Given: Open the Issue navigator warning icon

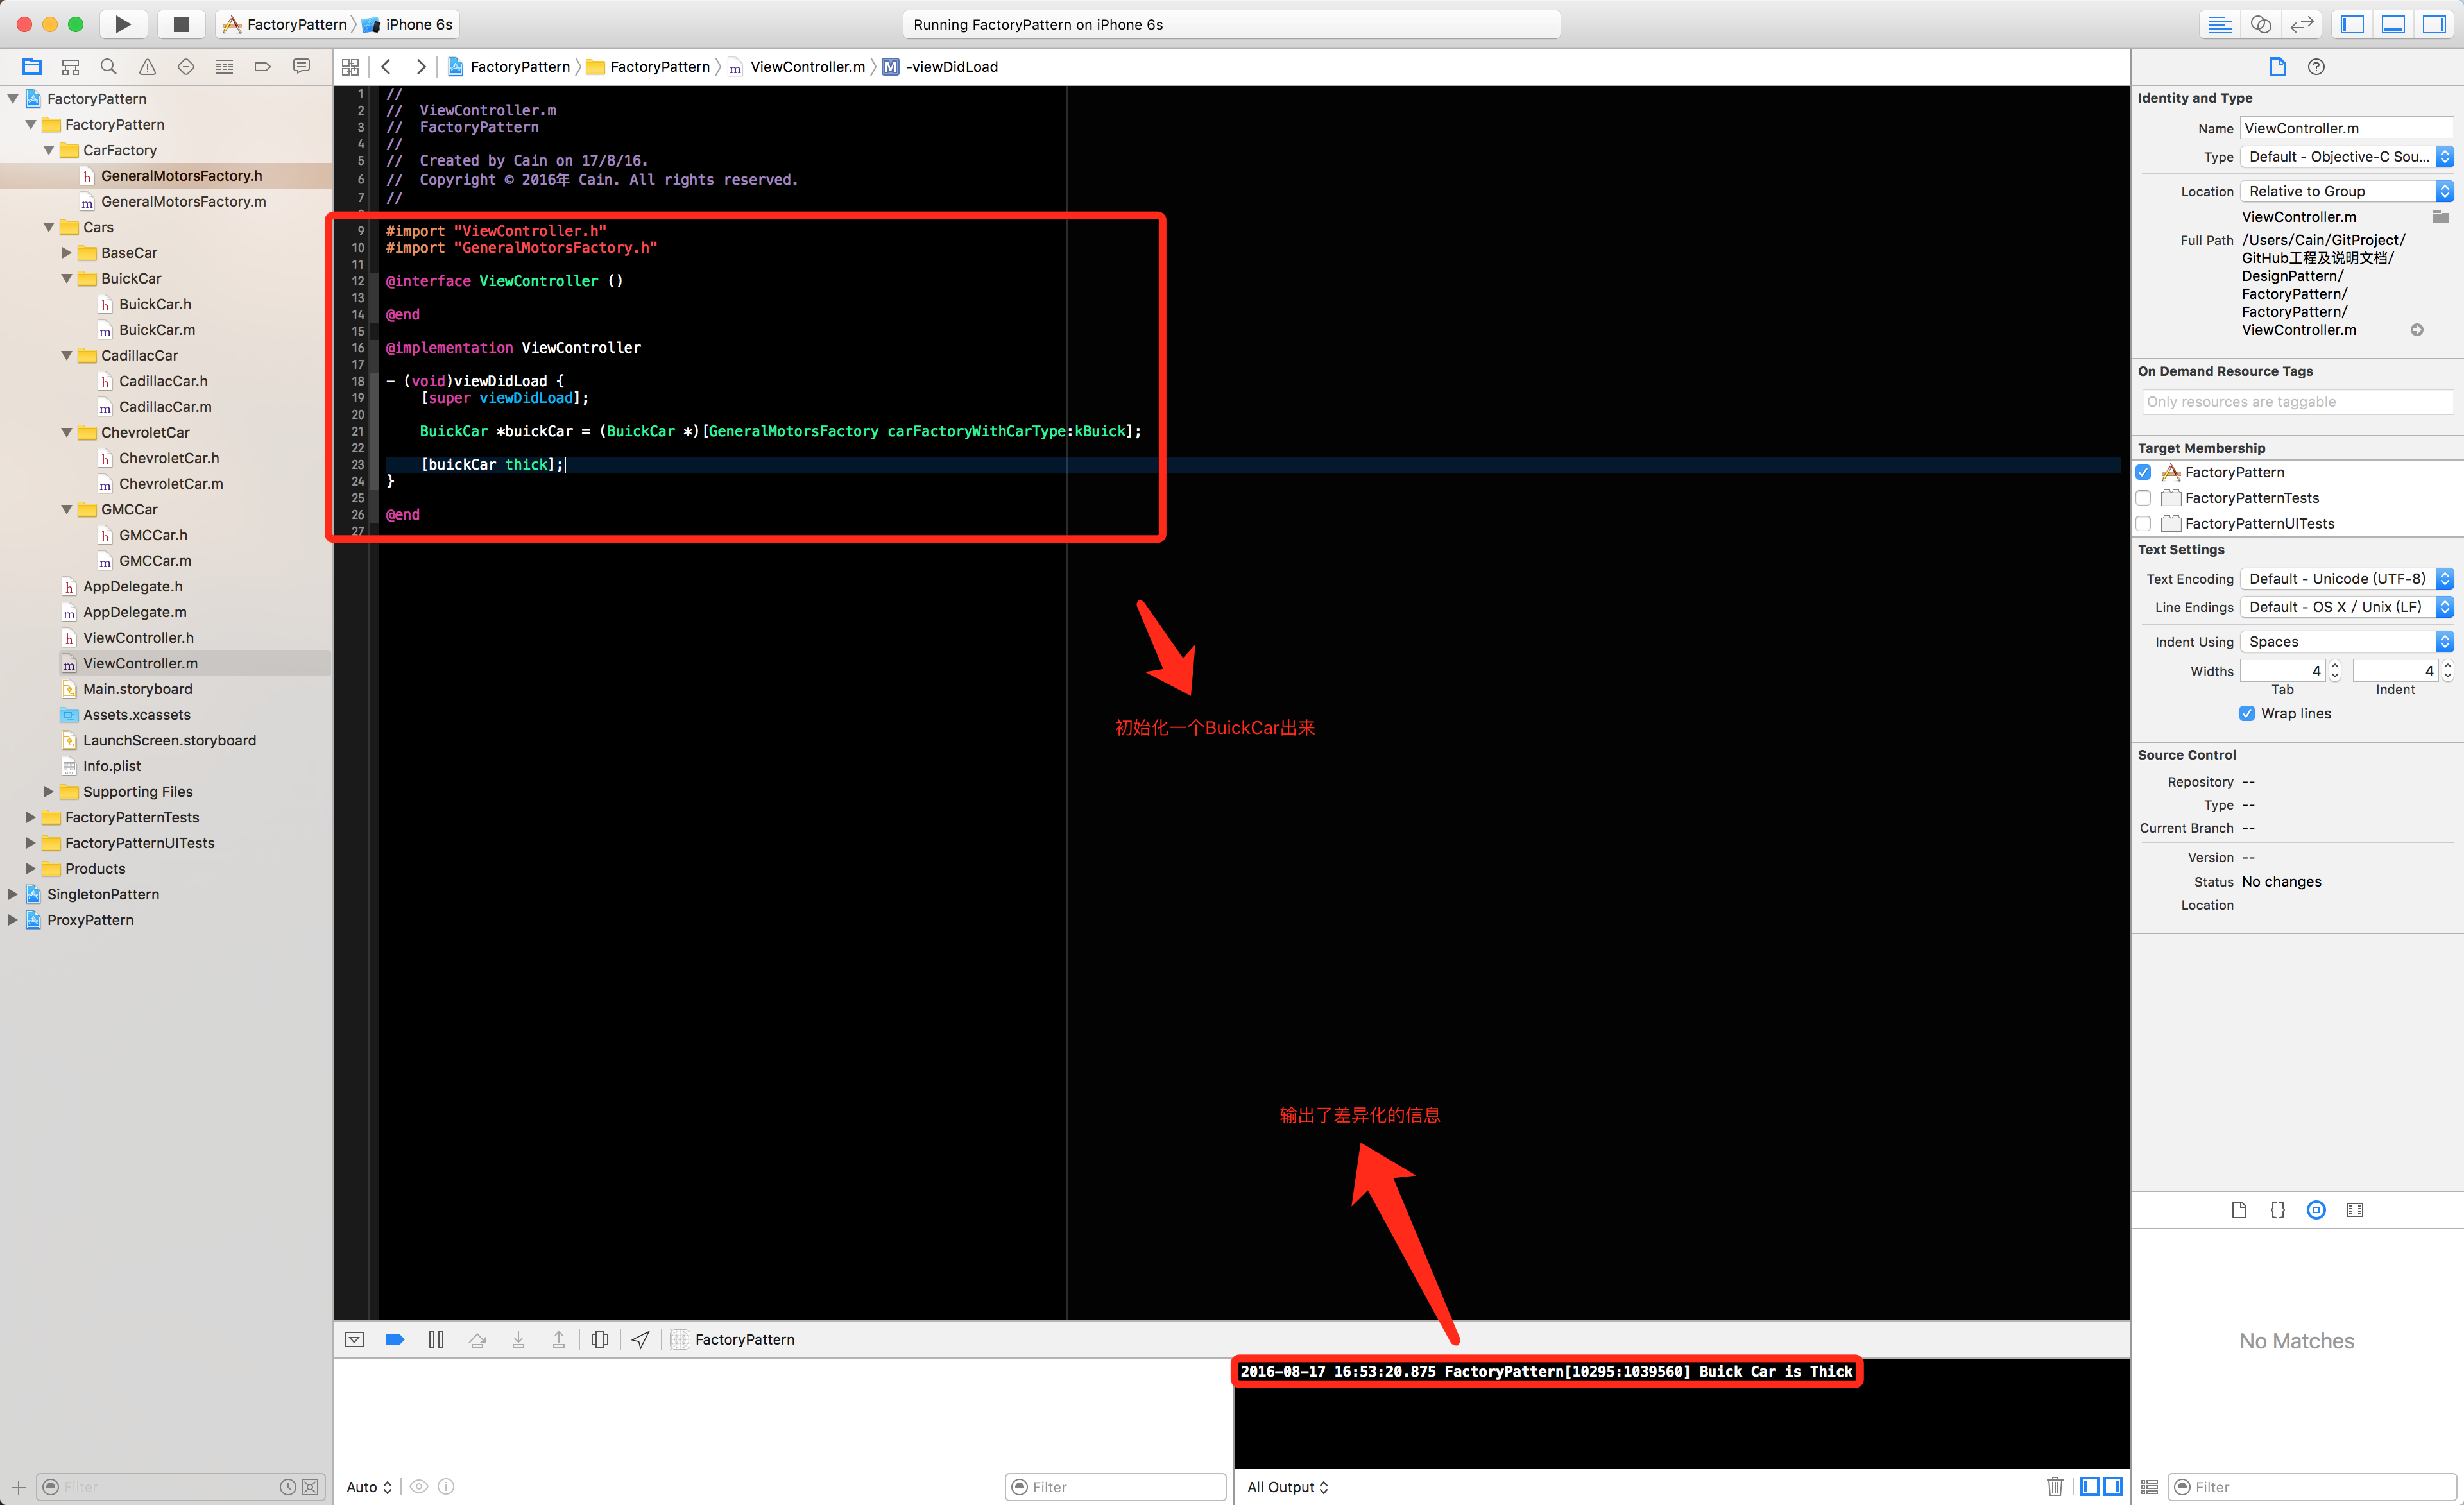Looking at the screenshot, I should click(x=147, y=67).
